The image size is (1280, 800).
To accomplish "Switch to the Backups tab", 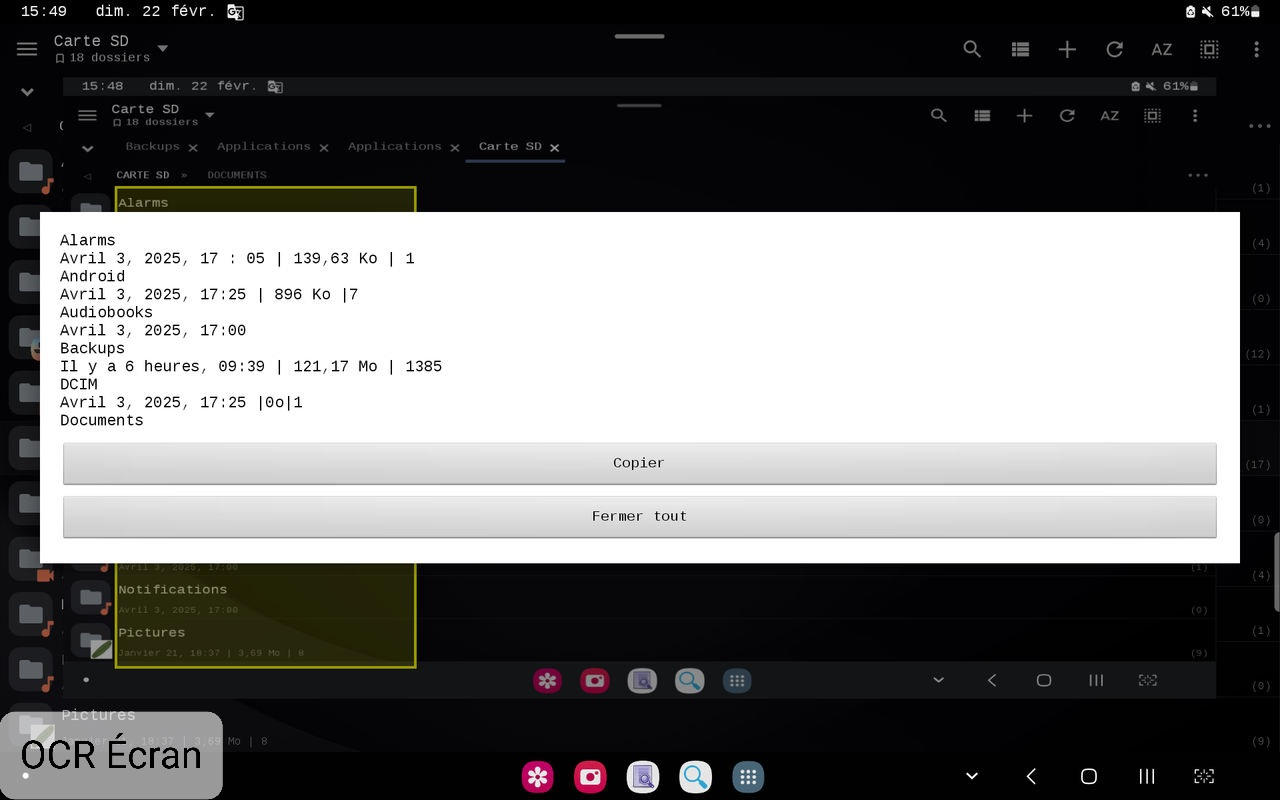I will point(152,147).
